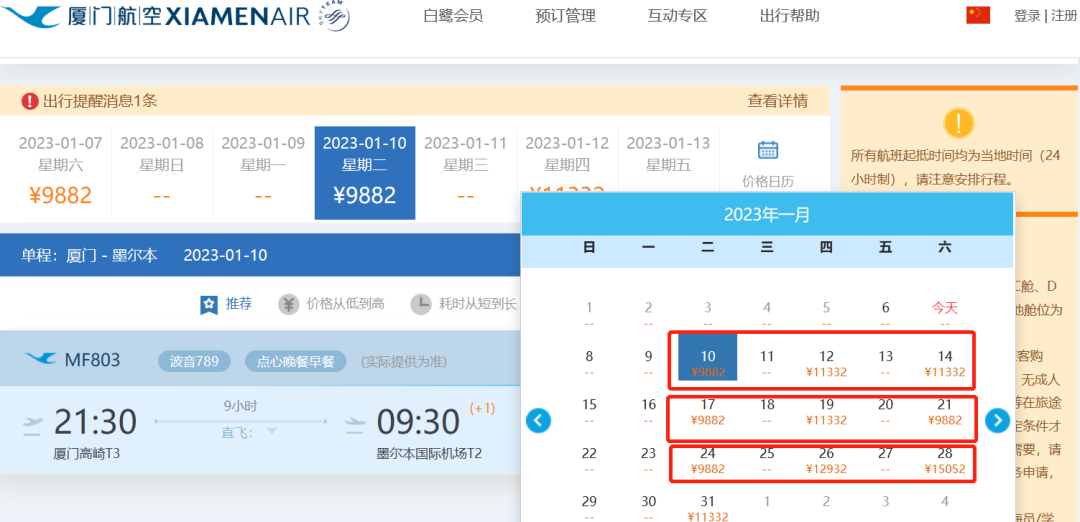Open 查看详情 for travel alerts
This screenshot has height=522, width=1080.
778,101
